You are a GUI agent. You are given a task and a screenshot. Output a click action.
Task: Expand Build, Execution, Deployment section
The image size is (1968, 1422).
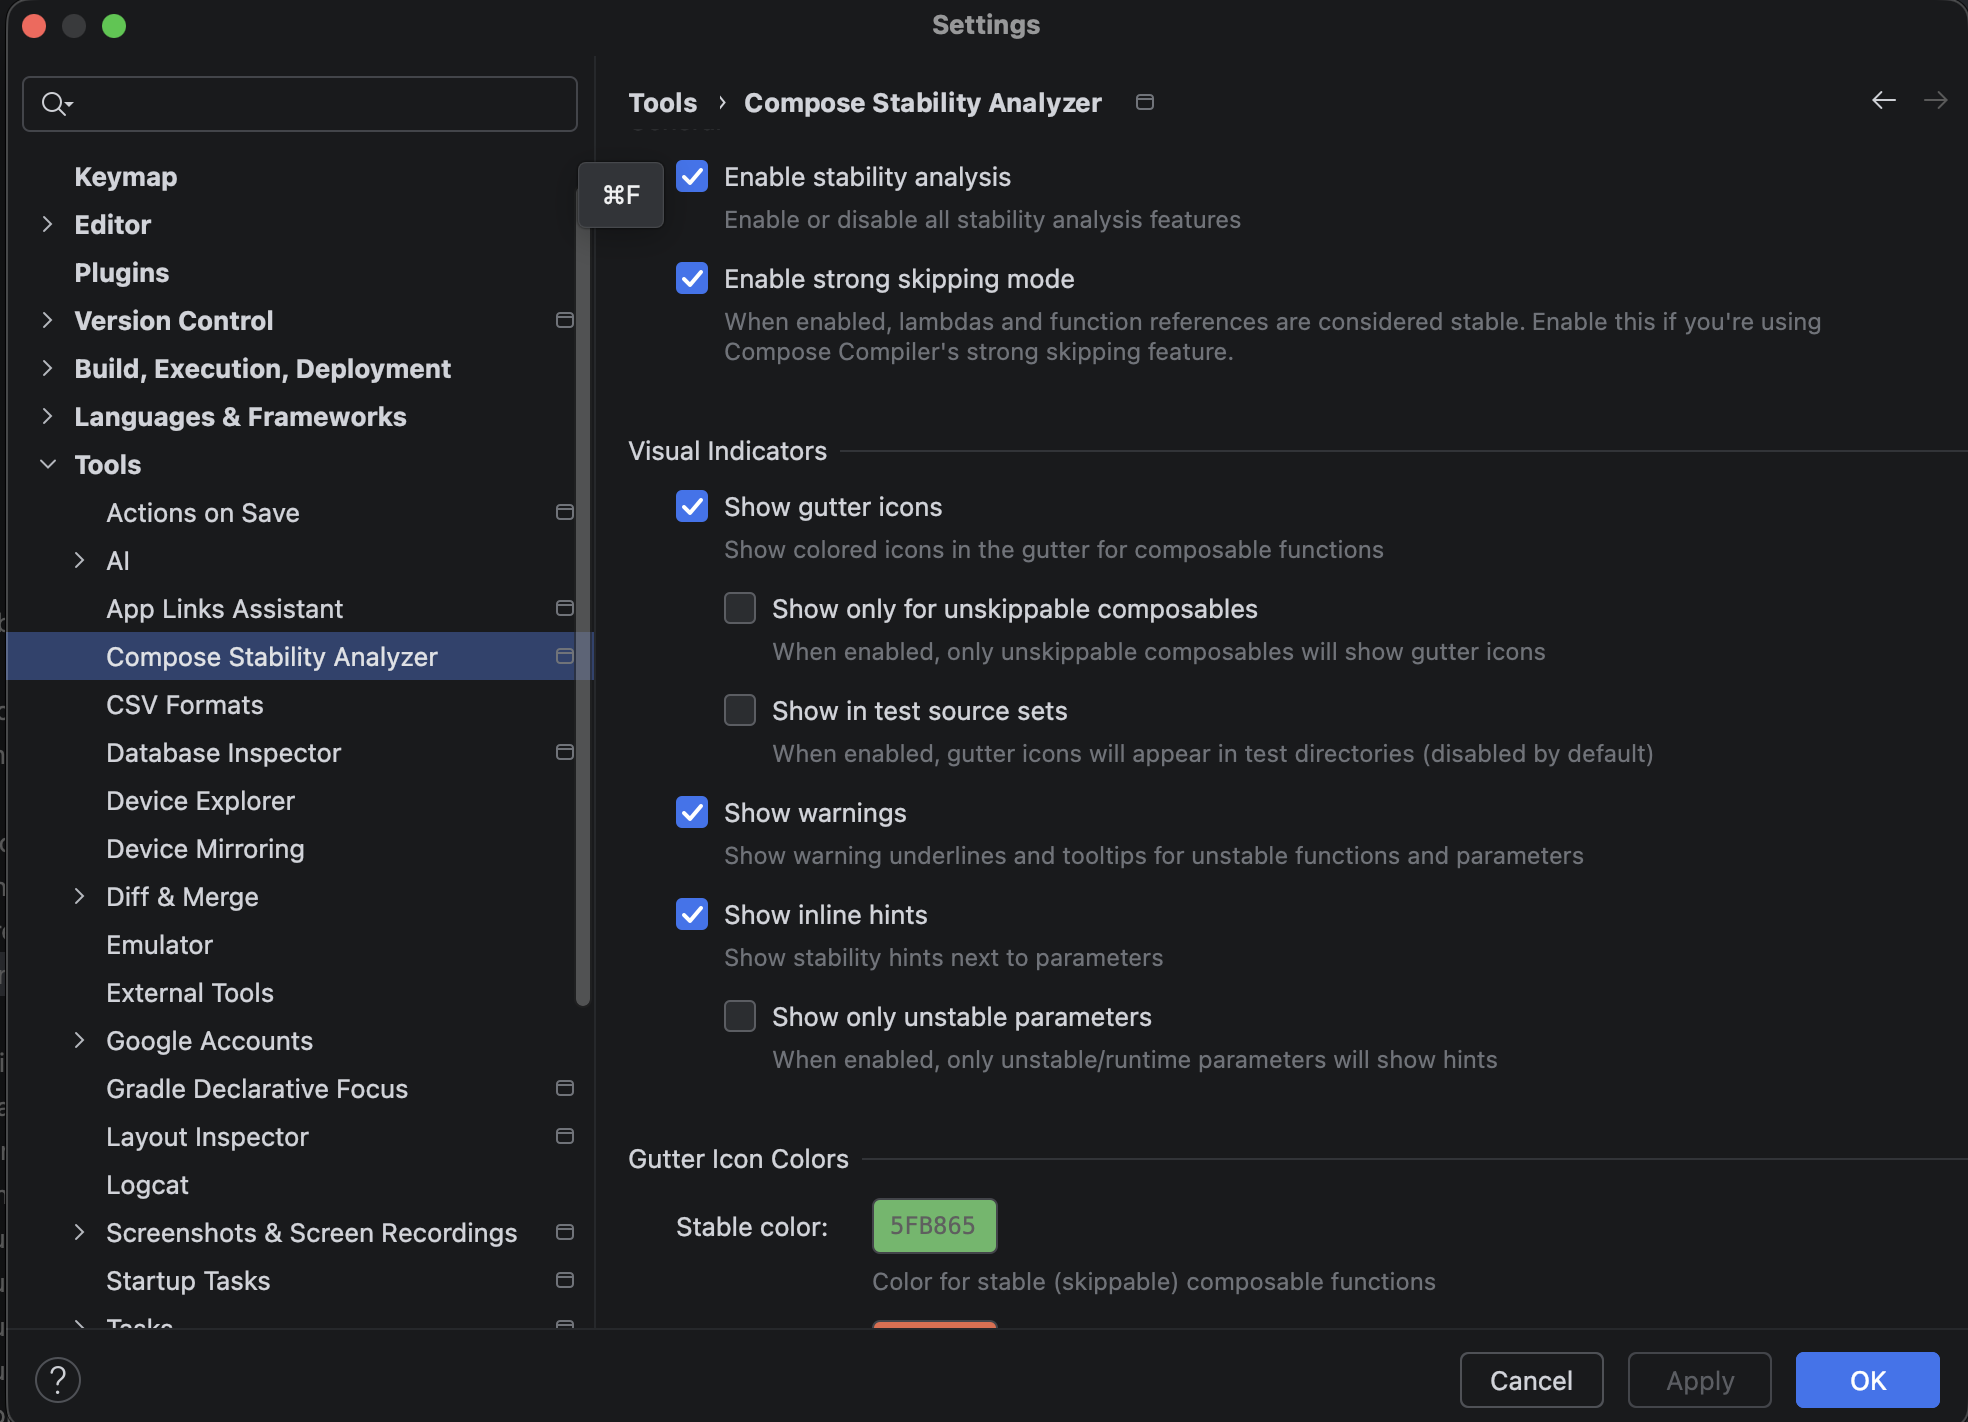click(47, 368)
